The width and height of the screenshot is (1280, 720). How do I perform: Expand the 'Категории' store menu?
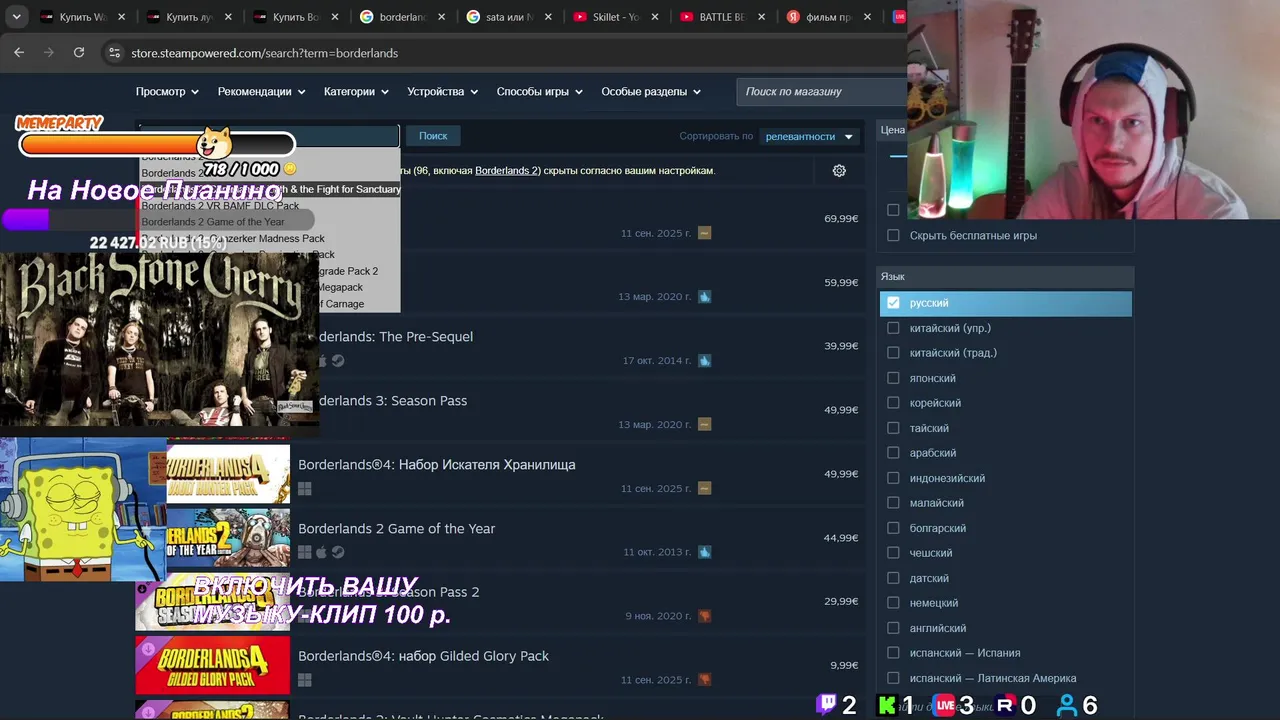[356, 91]
